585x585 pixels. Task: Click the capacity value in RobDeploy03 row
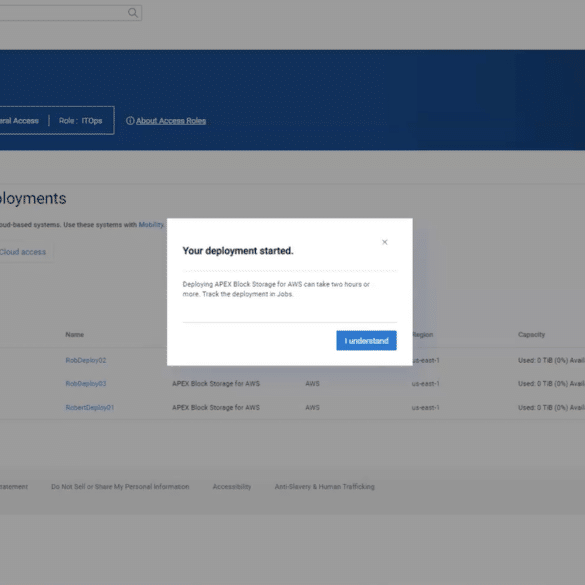tap(551, 384)
